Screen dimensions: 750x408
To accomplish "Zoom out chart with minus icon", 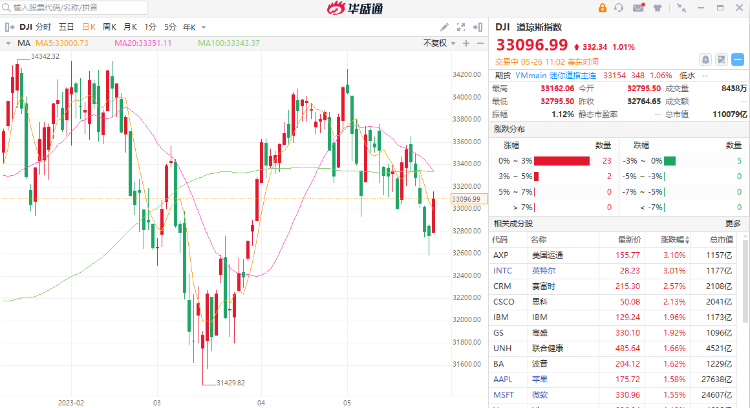I will [x=480, y=44].
